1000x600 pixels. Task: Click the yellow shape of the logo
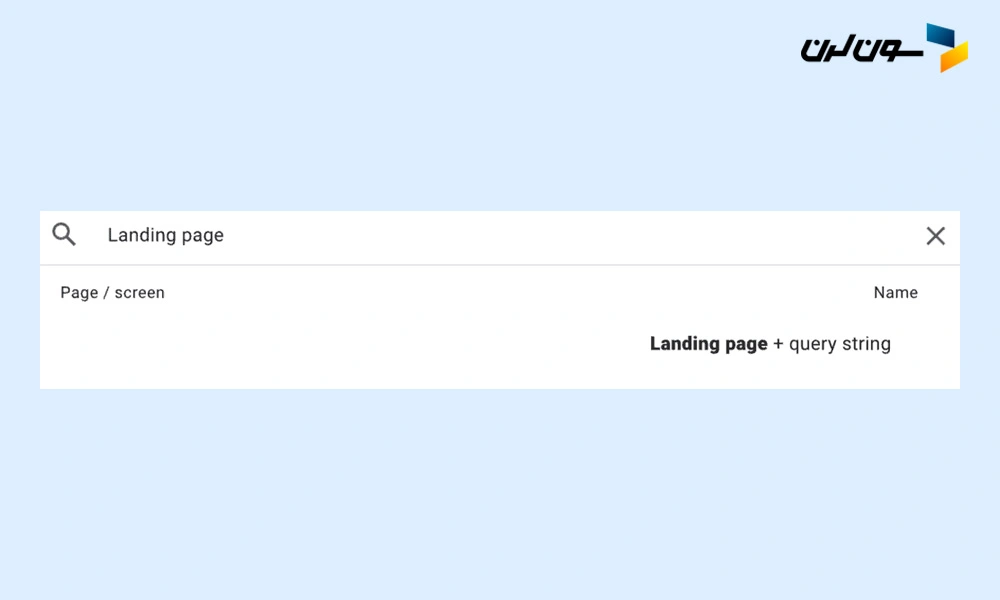tap(954, 58)
